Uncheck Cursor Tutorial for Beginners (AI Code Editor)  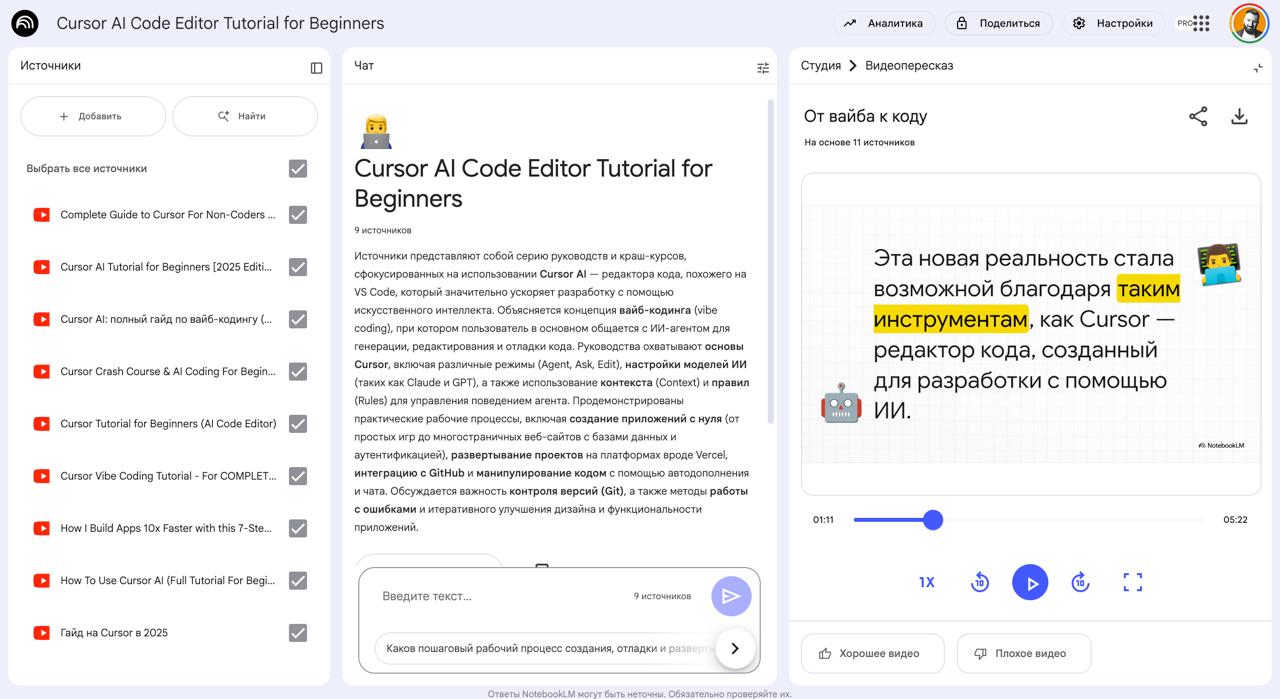(x=298, y=424)
